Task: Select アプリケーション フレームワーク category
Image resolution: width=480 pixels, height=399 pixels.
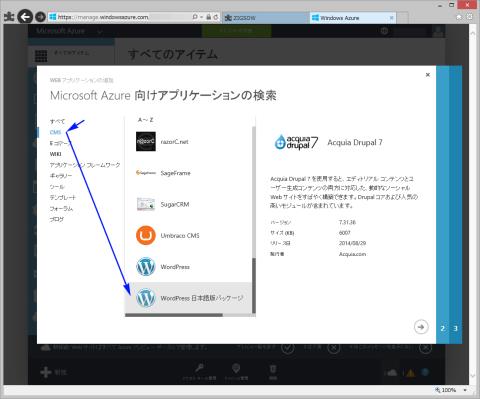Action: tap(85, 165)
